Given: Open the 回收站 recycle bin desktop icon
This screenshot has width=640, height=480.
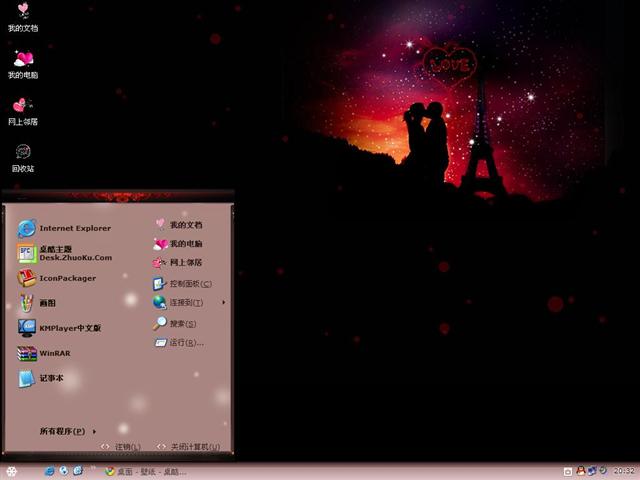Looking at the screenshot, I should [x=23, y=158].
